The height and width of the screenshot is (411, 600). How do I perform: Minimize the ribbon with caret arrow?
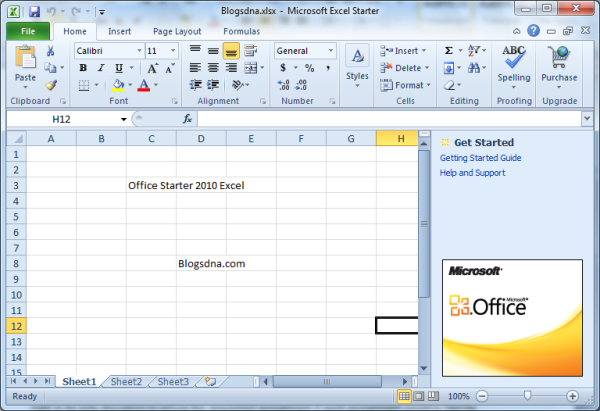517,31
